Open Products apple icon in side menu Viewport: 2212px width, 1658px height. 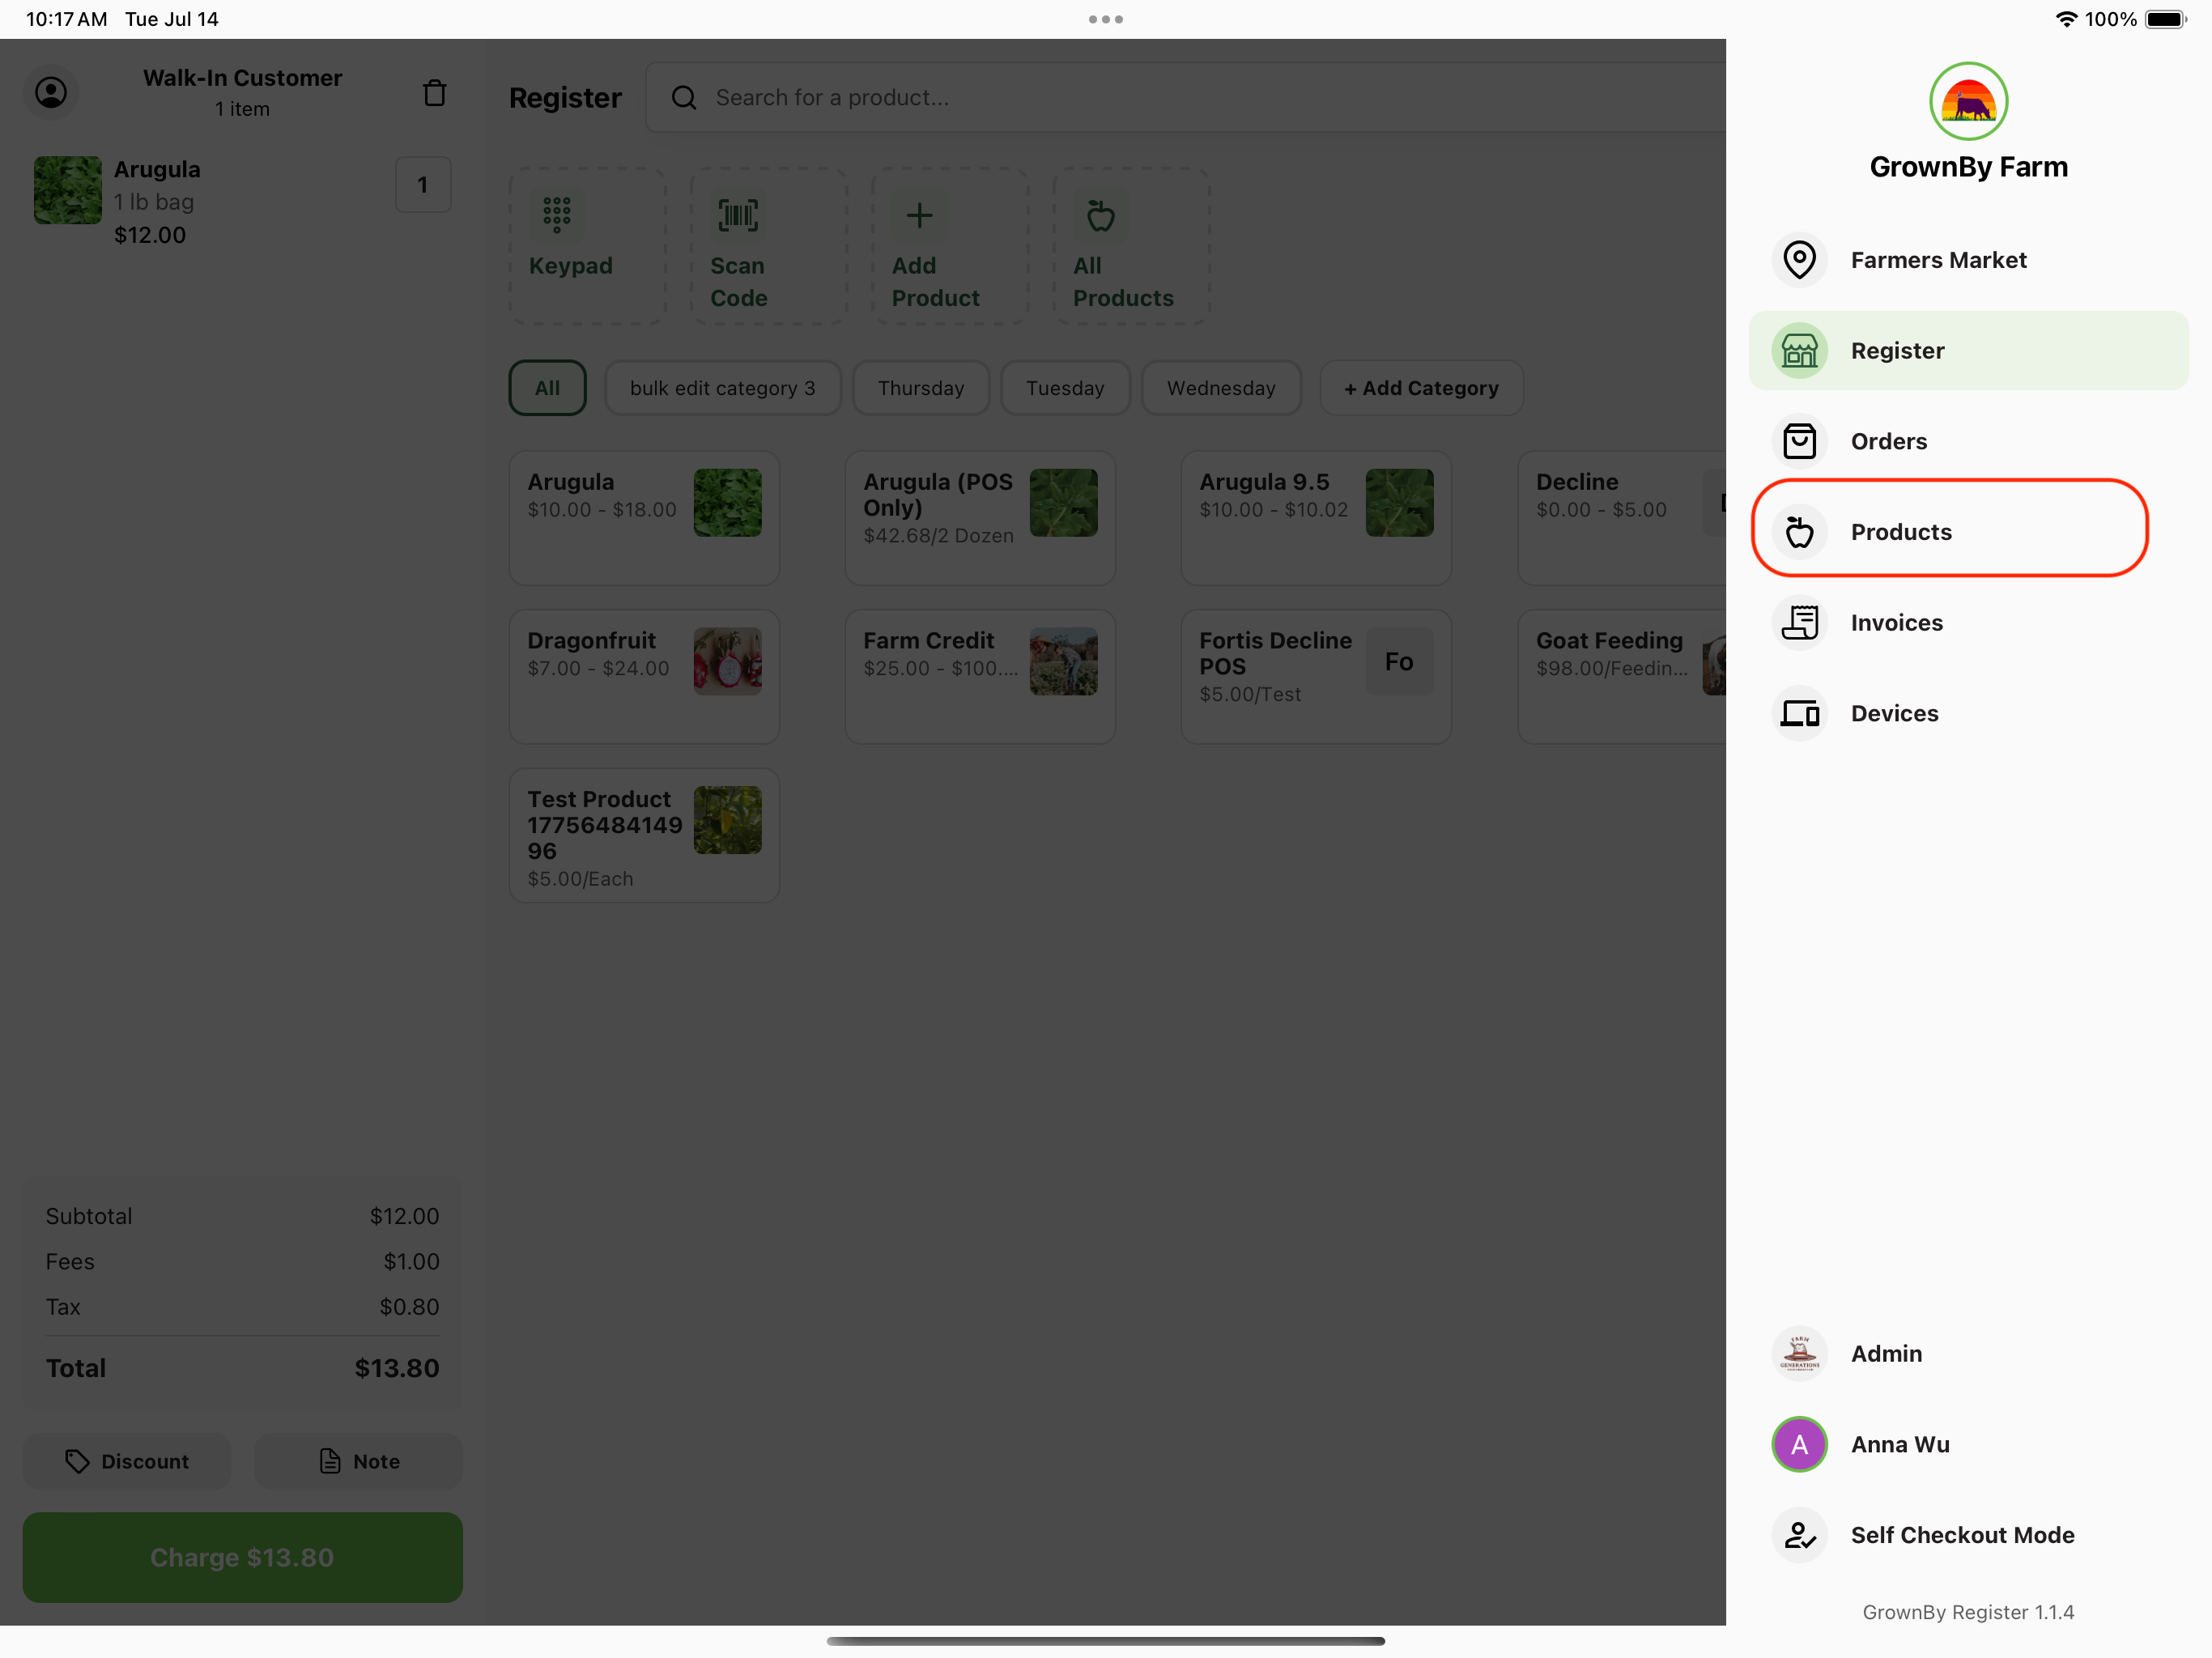coord(1799,532)
